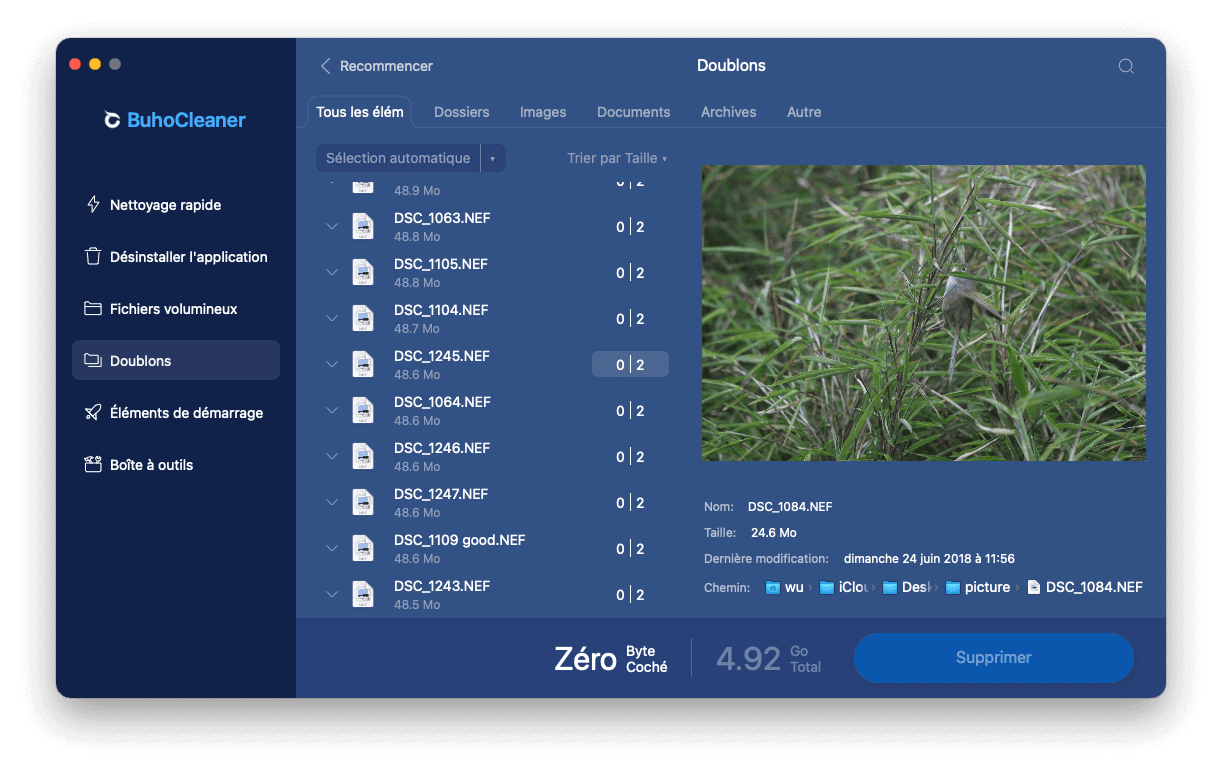The width and height of the screenshot is (1222, 772).
Task: Click the Boîte à outils toolbox icon
Action: pyautogui.click(x=93, y=465)
